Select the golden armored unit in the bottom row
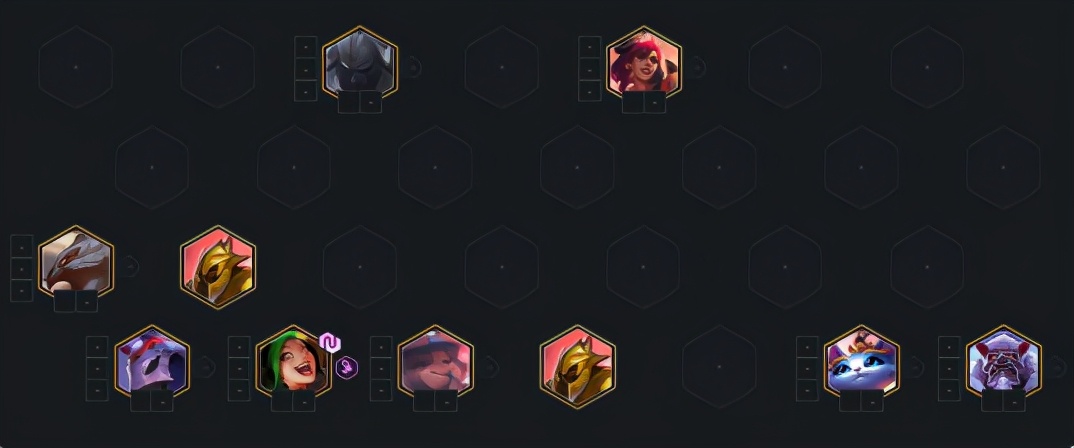Viewport: 1074px width, 448px height. point(577,366)
